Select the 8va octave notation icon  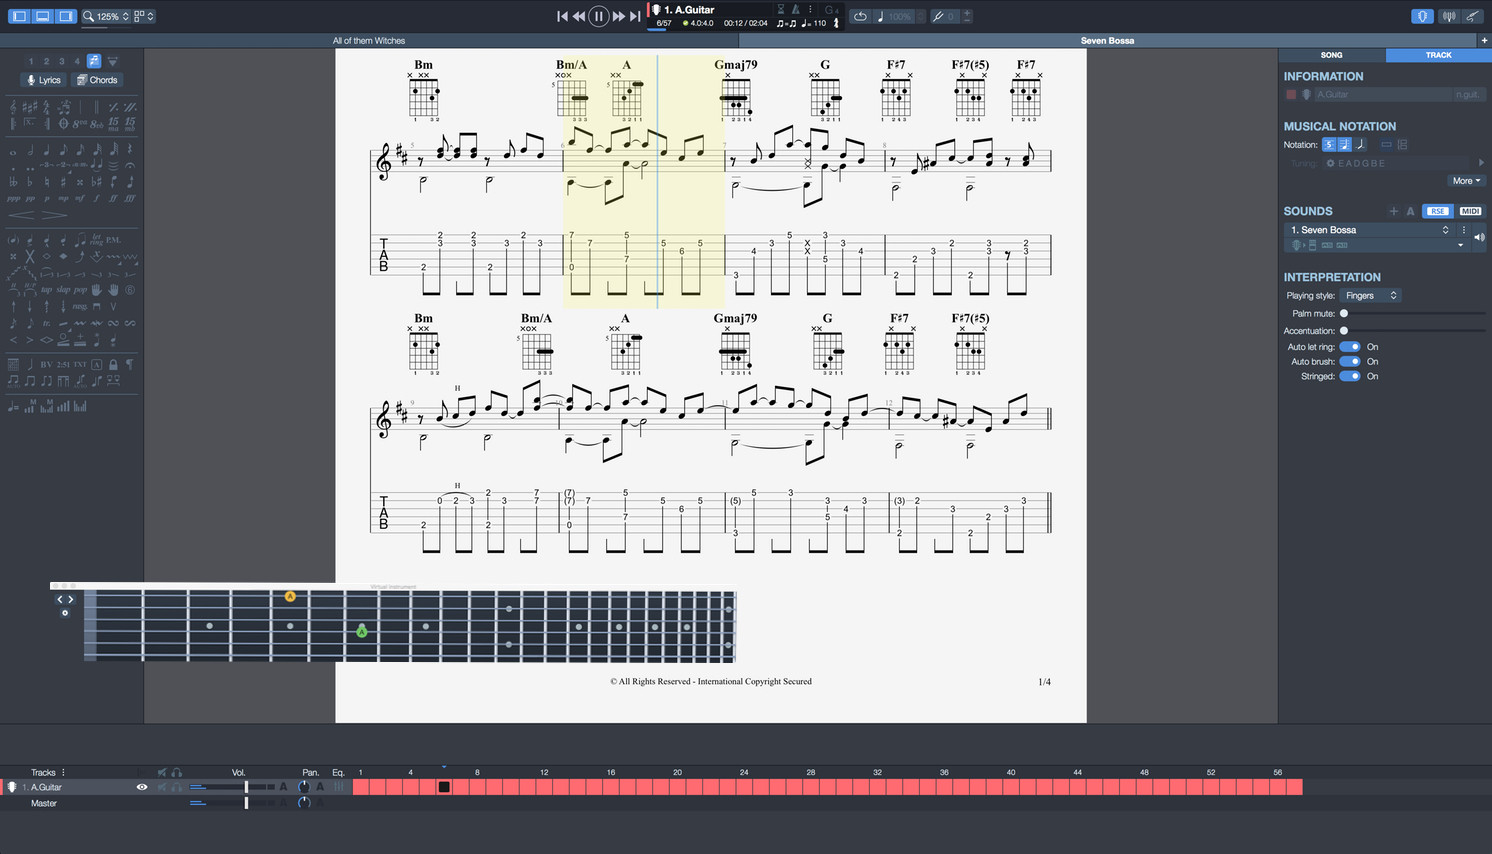79,122
